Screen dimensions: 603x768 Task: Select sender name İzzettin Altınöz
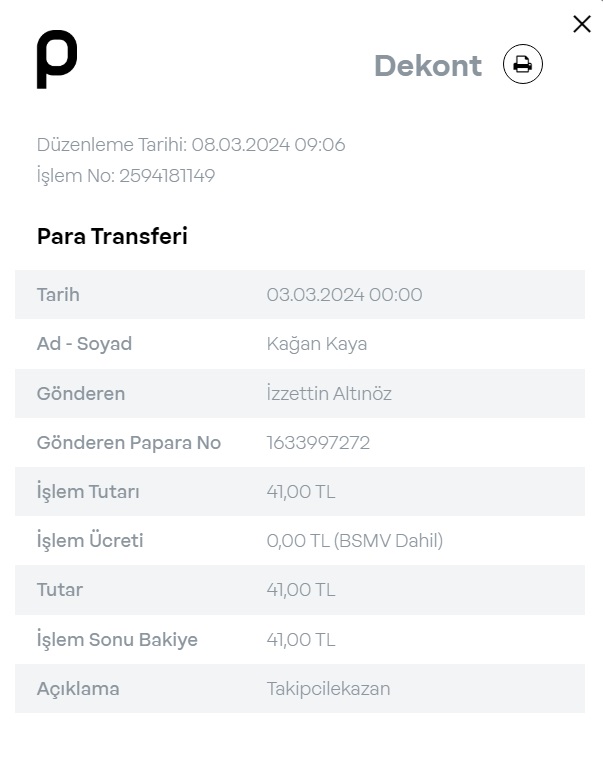(329, 393)
